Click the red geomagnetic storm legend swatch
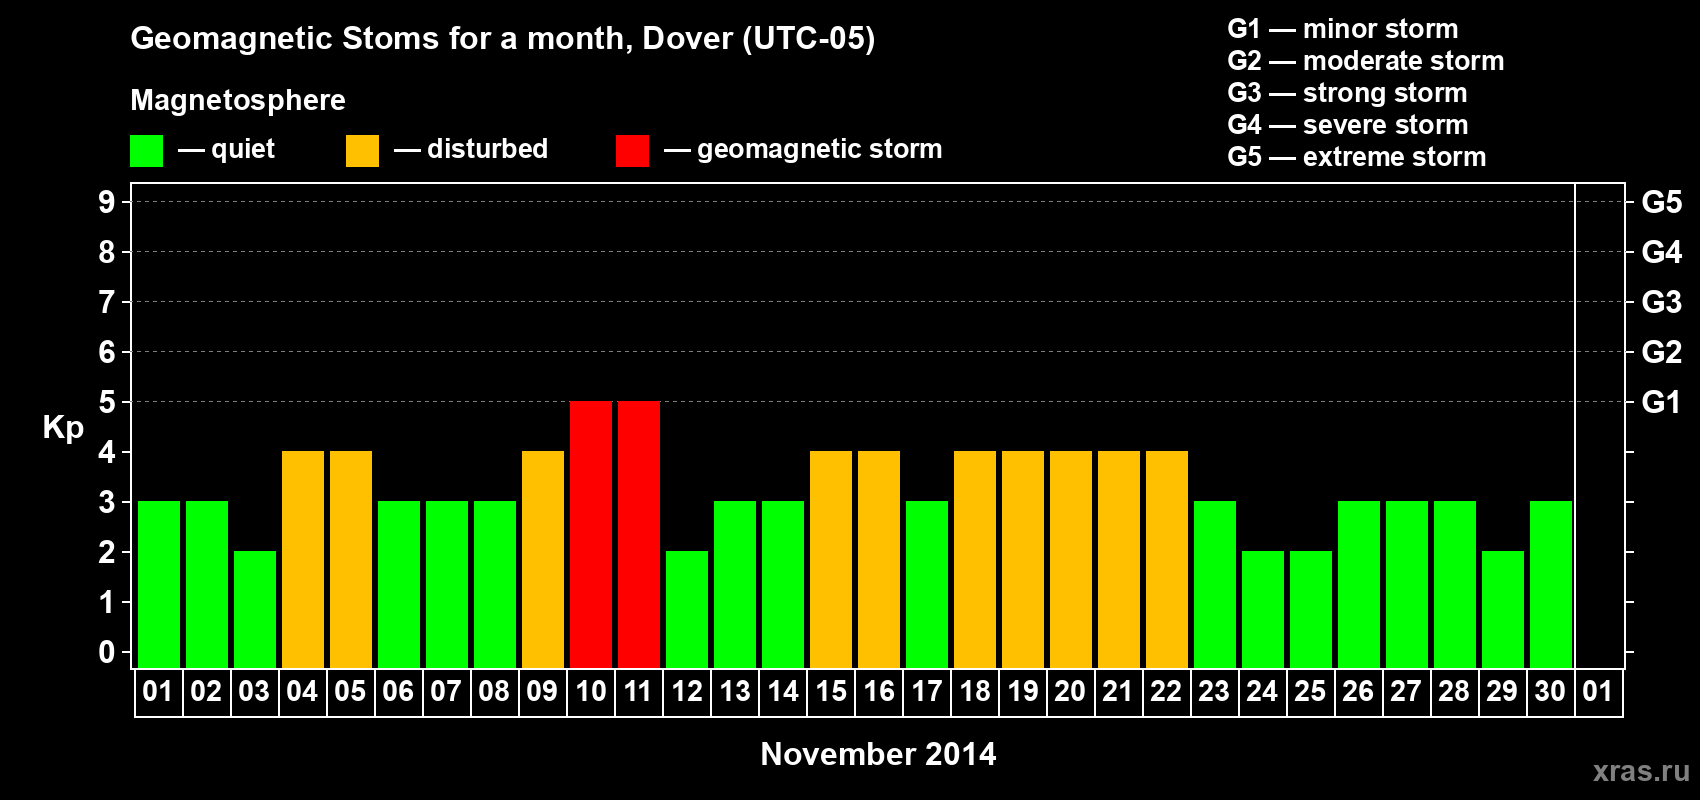The height and width of the screenshot is (800, 1700). (x=632, y=151)
